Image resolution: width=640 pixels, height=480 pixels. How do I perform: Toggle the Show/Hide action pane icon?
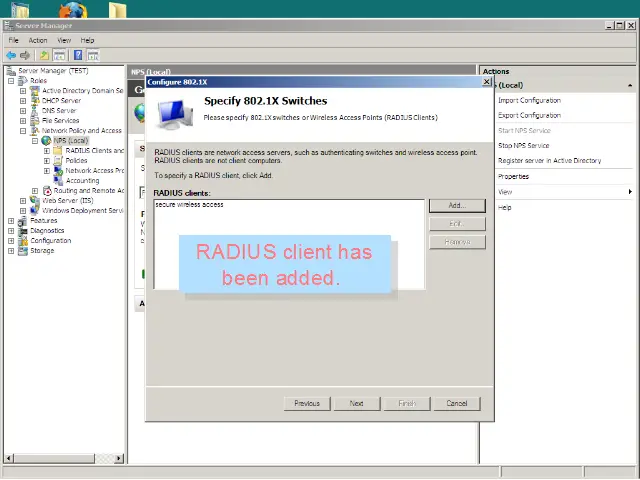[93, 55]
